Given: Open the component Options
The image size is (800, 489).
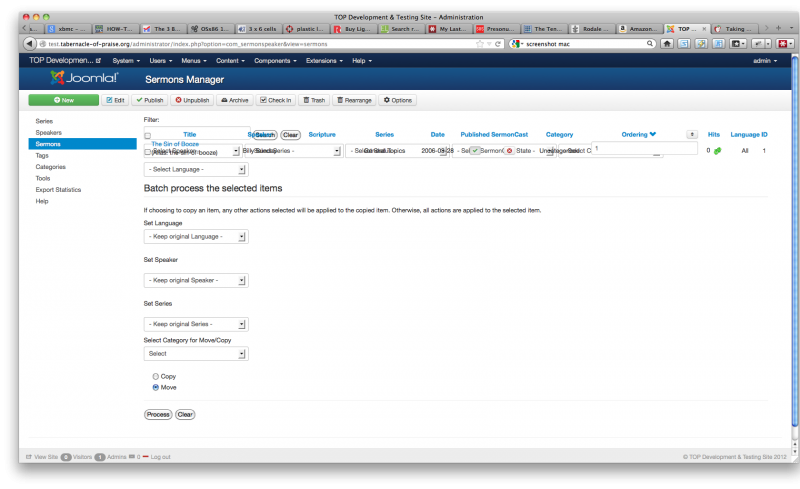Looking at the screenshot, I should coord(397,100).
